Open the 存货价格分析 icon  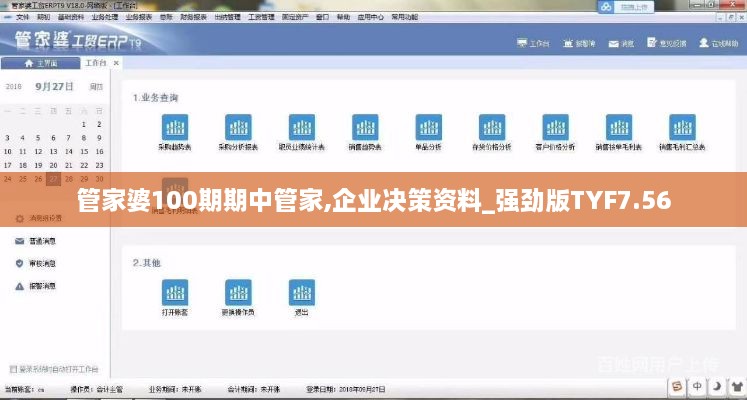492,127
